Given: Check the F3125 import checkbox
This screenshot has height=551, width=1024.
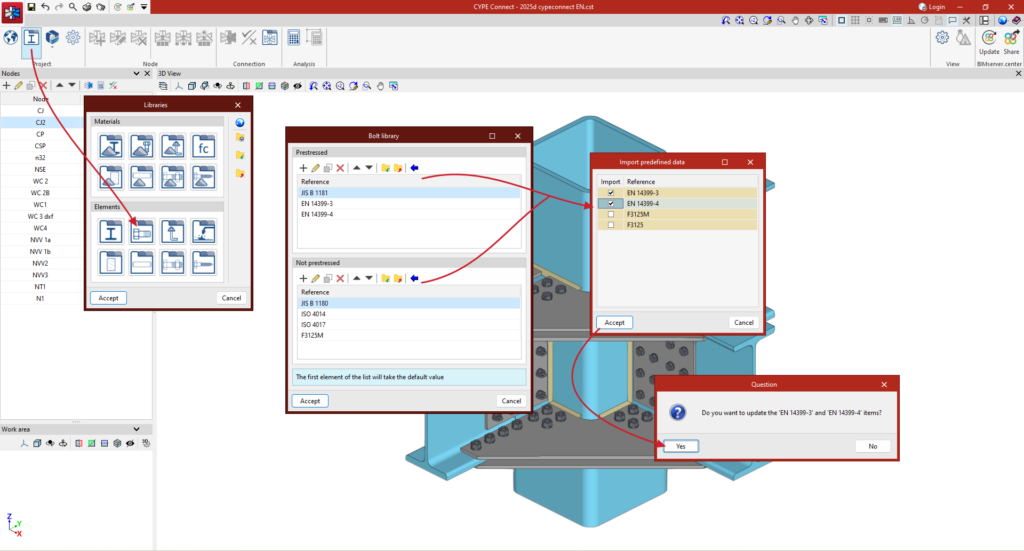Looking at the screenshot, I should pyautogui.click(x=611, y=225).
